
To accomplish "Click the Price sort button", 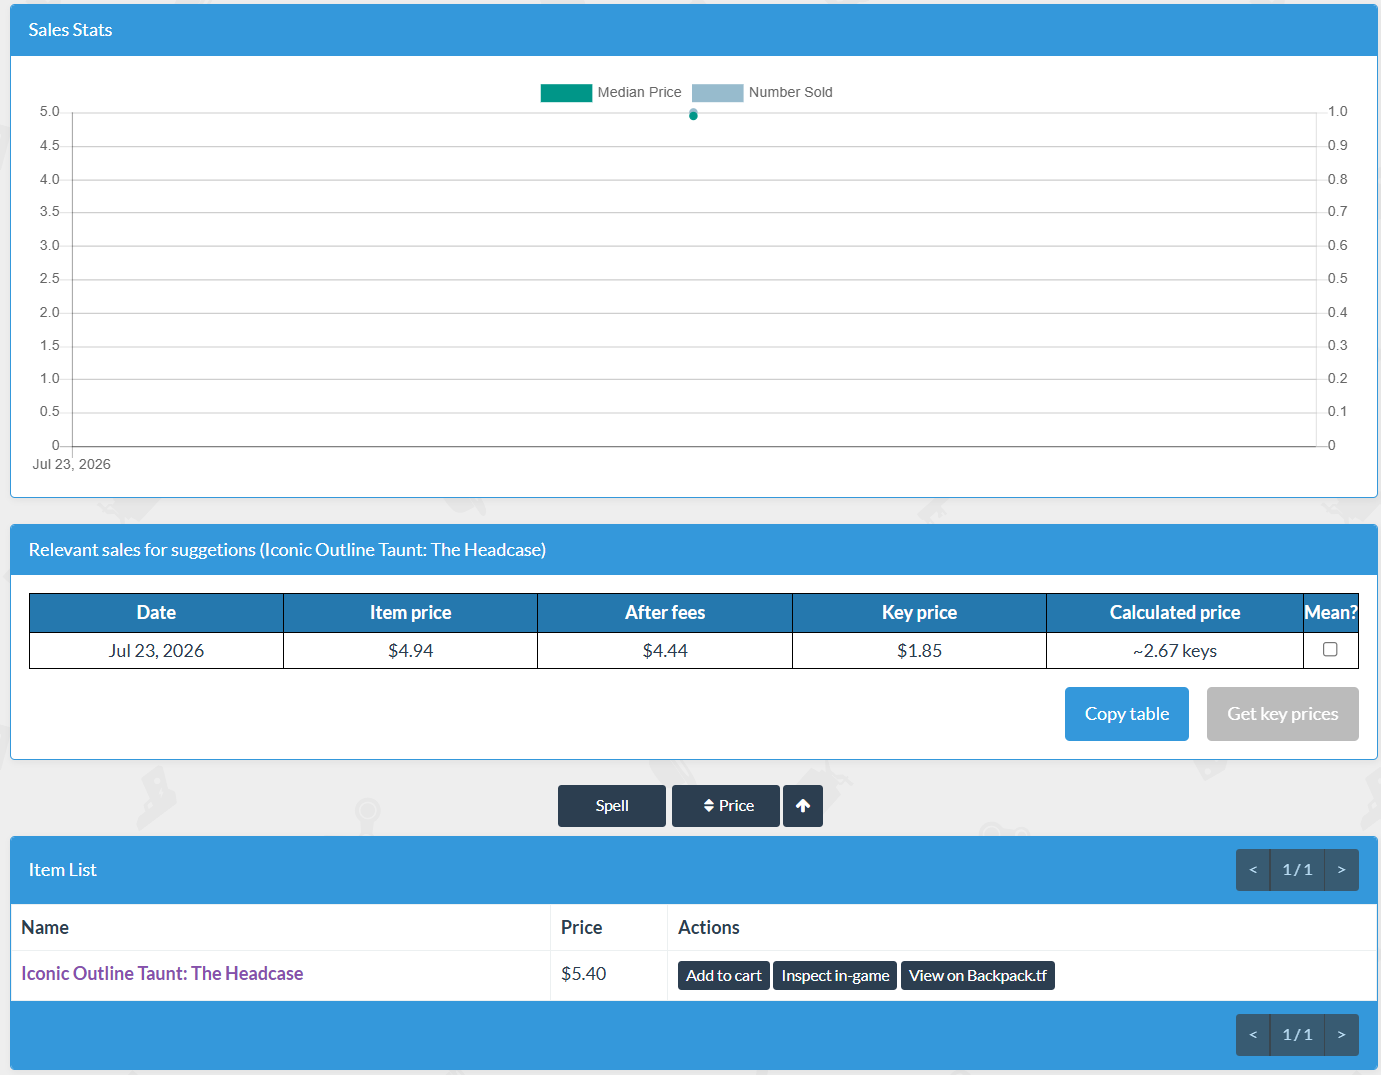I will (x=726, y=806).
